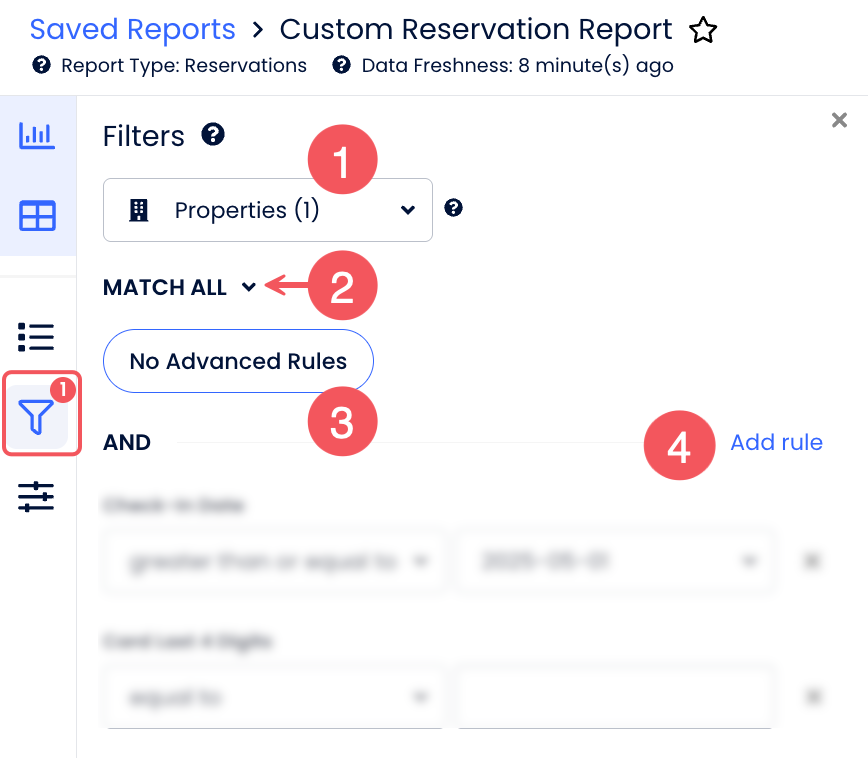Image resolution: width=868 pixels, height=758 pixels.
Task: Open the Check-In Date value dropdown
Action: 615,562
